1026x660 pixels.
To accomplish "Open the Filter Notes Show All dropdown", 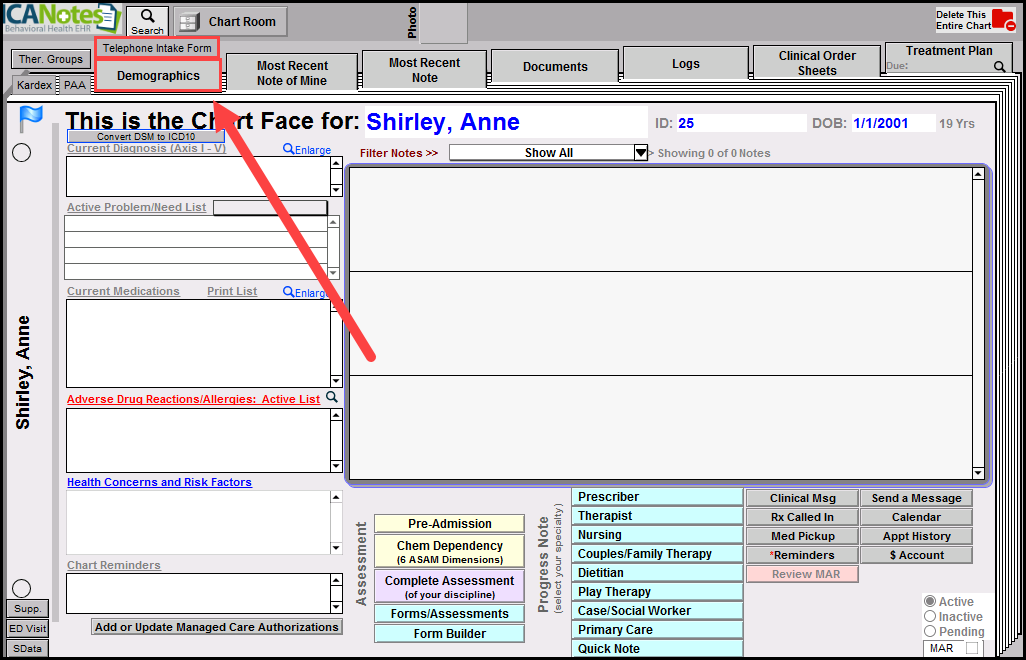I will tap(641, 153).
